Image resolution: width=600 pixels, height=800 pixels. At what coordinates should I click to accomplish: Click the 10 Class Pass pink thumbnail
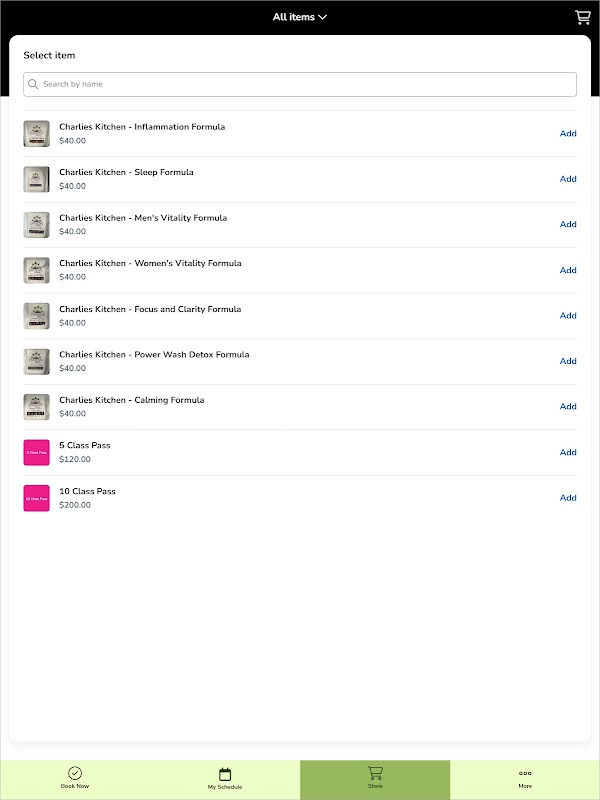tap(36, 498)
